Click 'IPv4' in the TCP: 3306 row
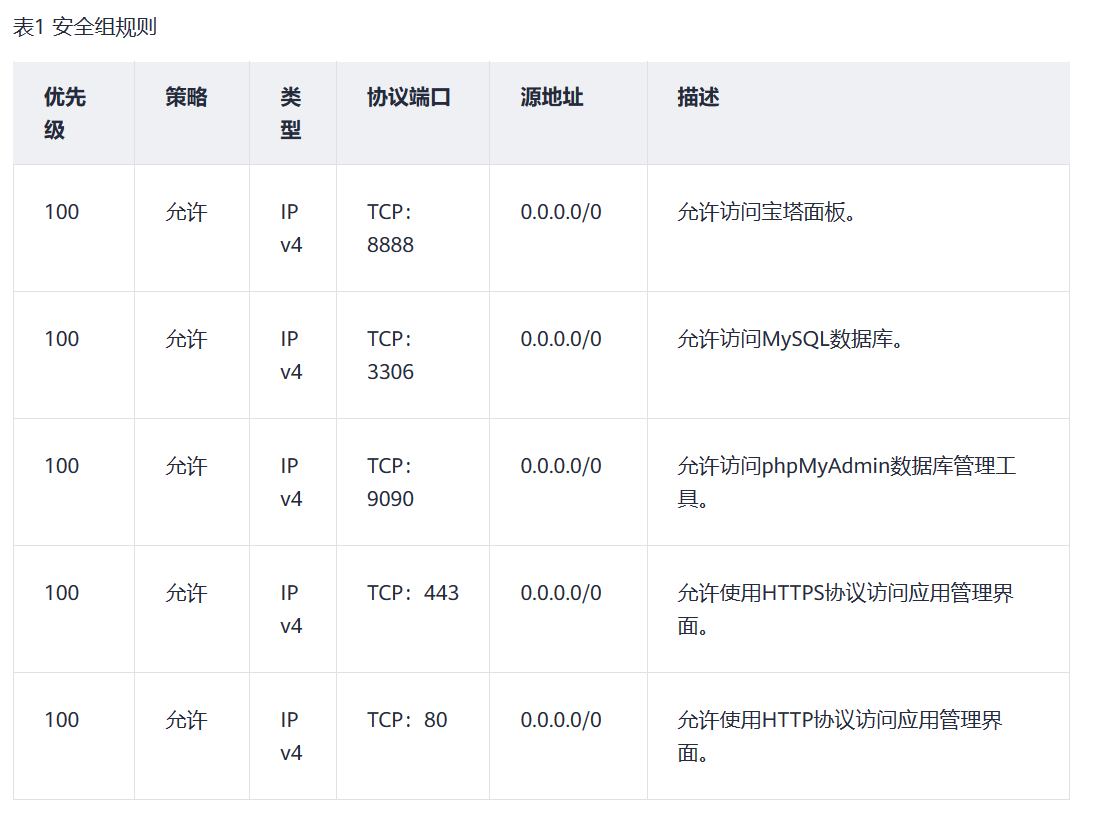 (x=291, y=356)
